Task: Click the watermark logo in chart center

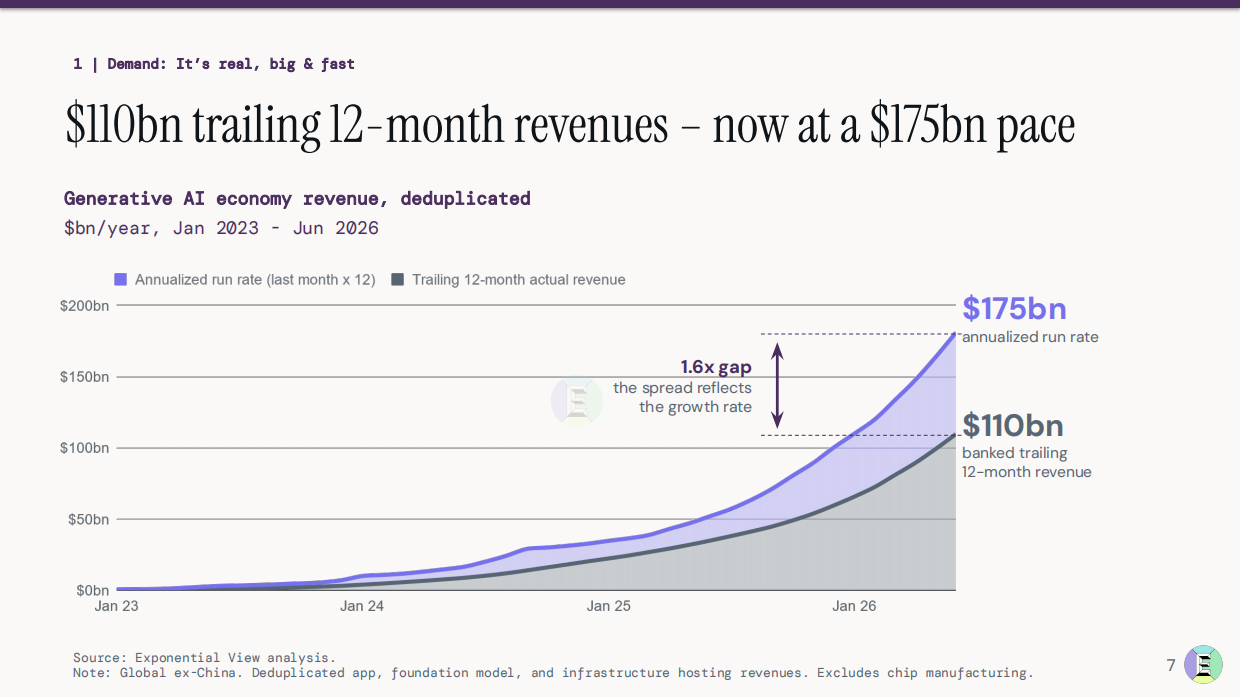Action: [577, 402]
